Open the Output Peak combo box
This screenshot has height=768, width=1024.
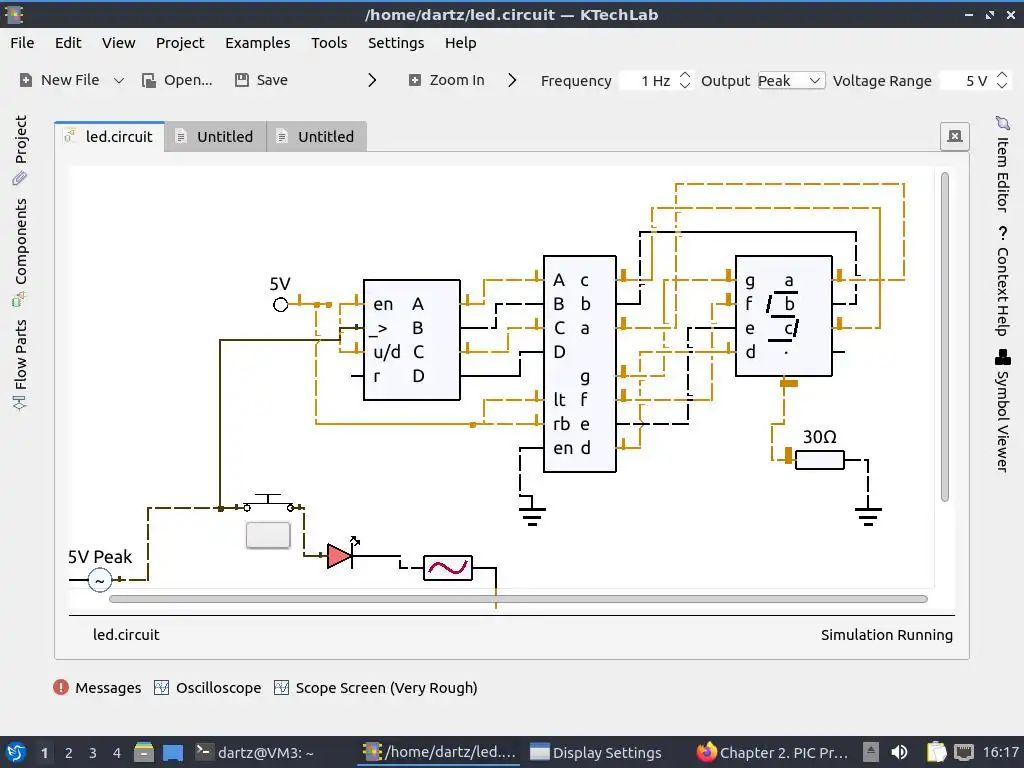click(791, 80)
